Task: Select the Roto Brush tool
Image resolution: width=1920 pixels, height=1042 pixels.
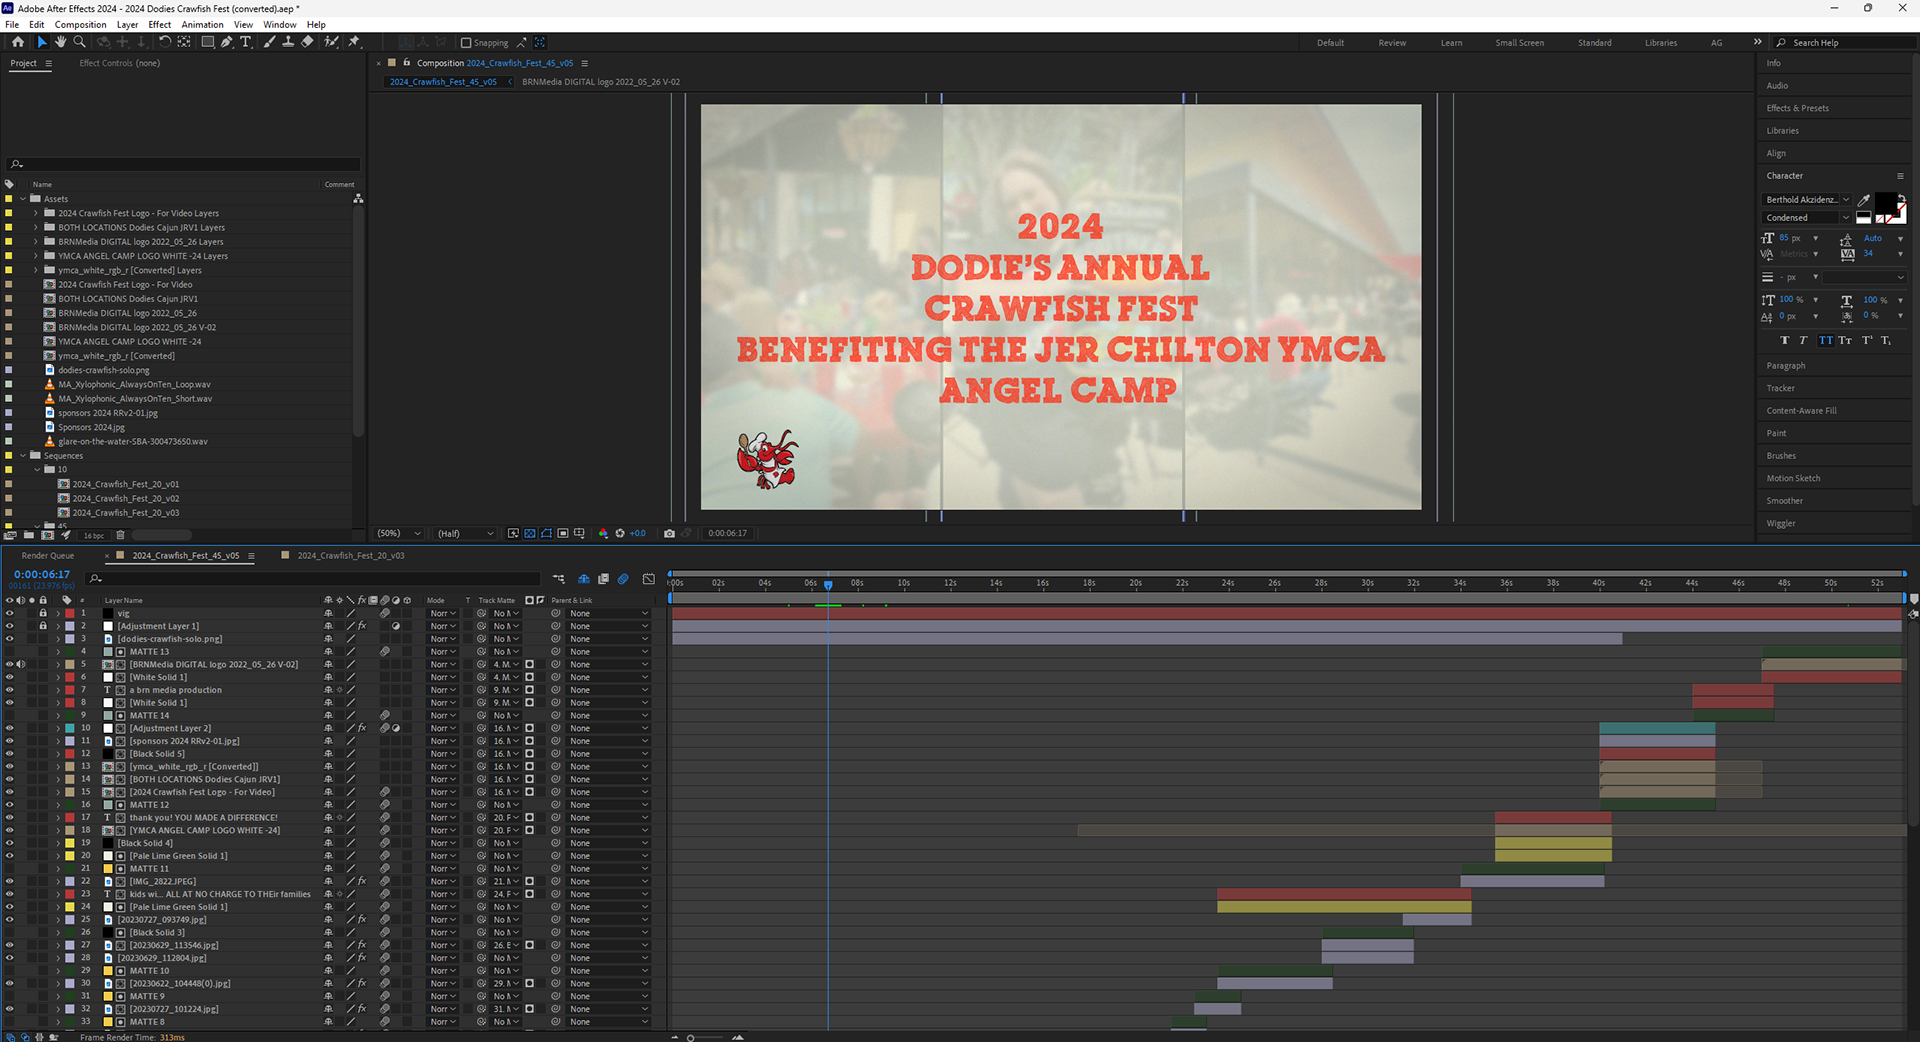Action: tap(331, 42)
